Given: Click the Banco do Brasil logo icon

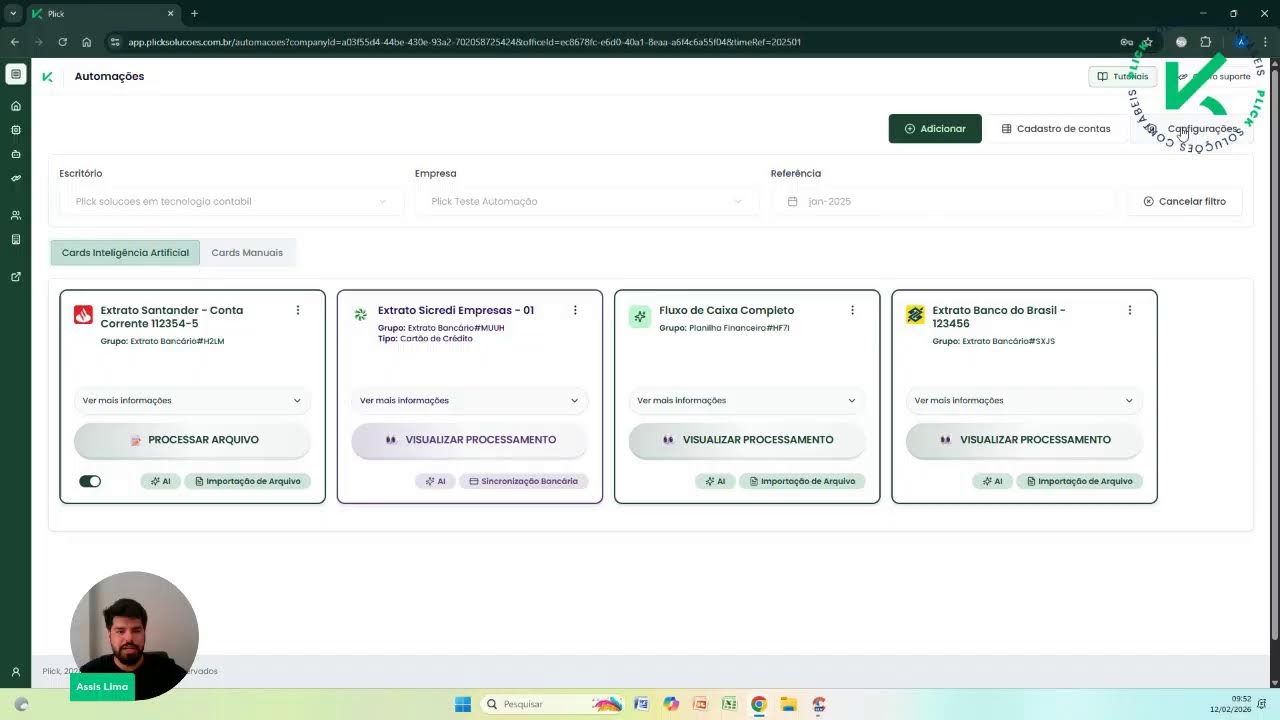Looking at the screenshot, I should pos(915,315).
